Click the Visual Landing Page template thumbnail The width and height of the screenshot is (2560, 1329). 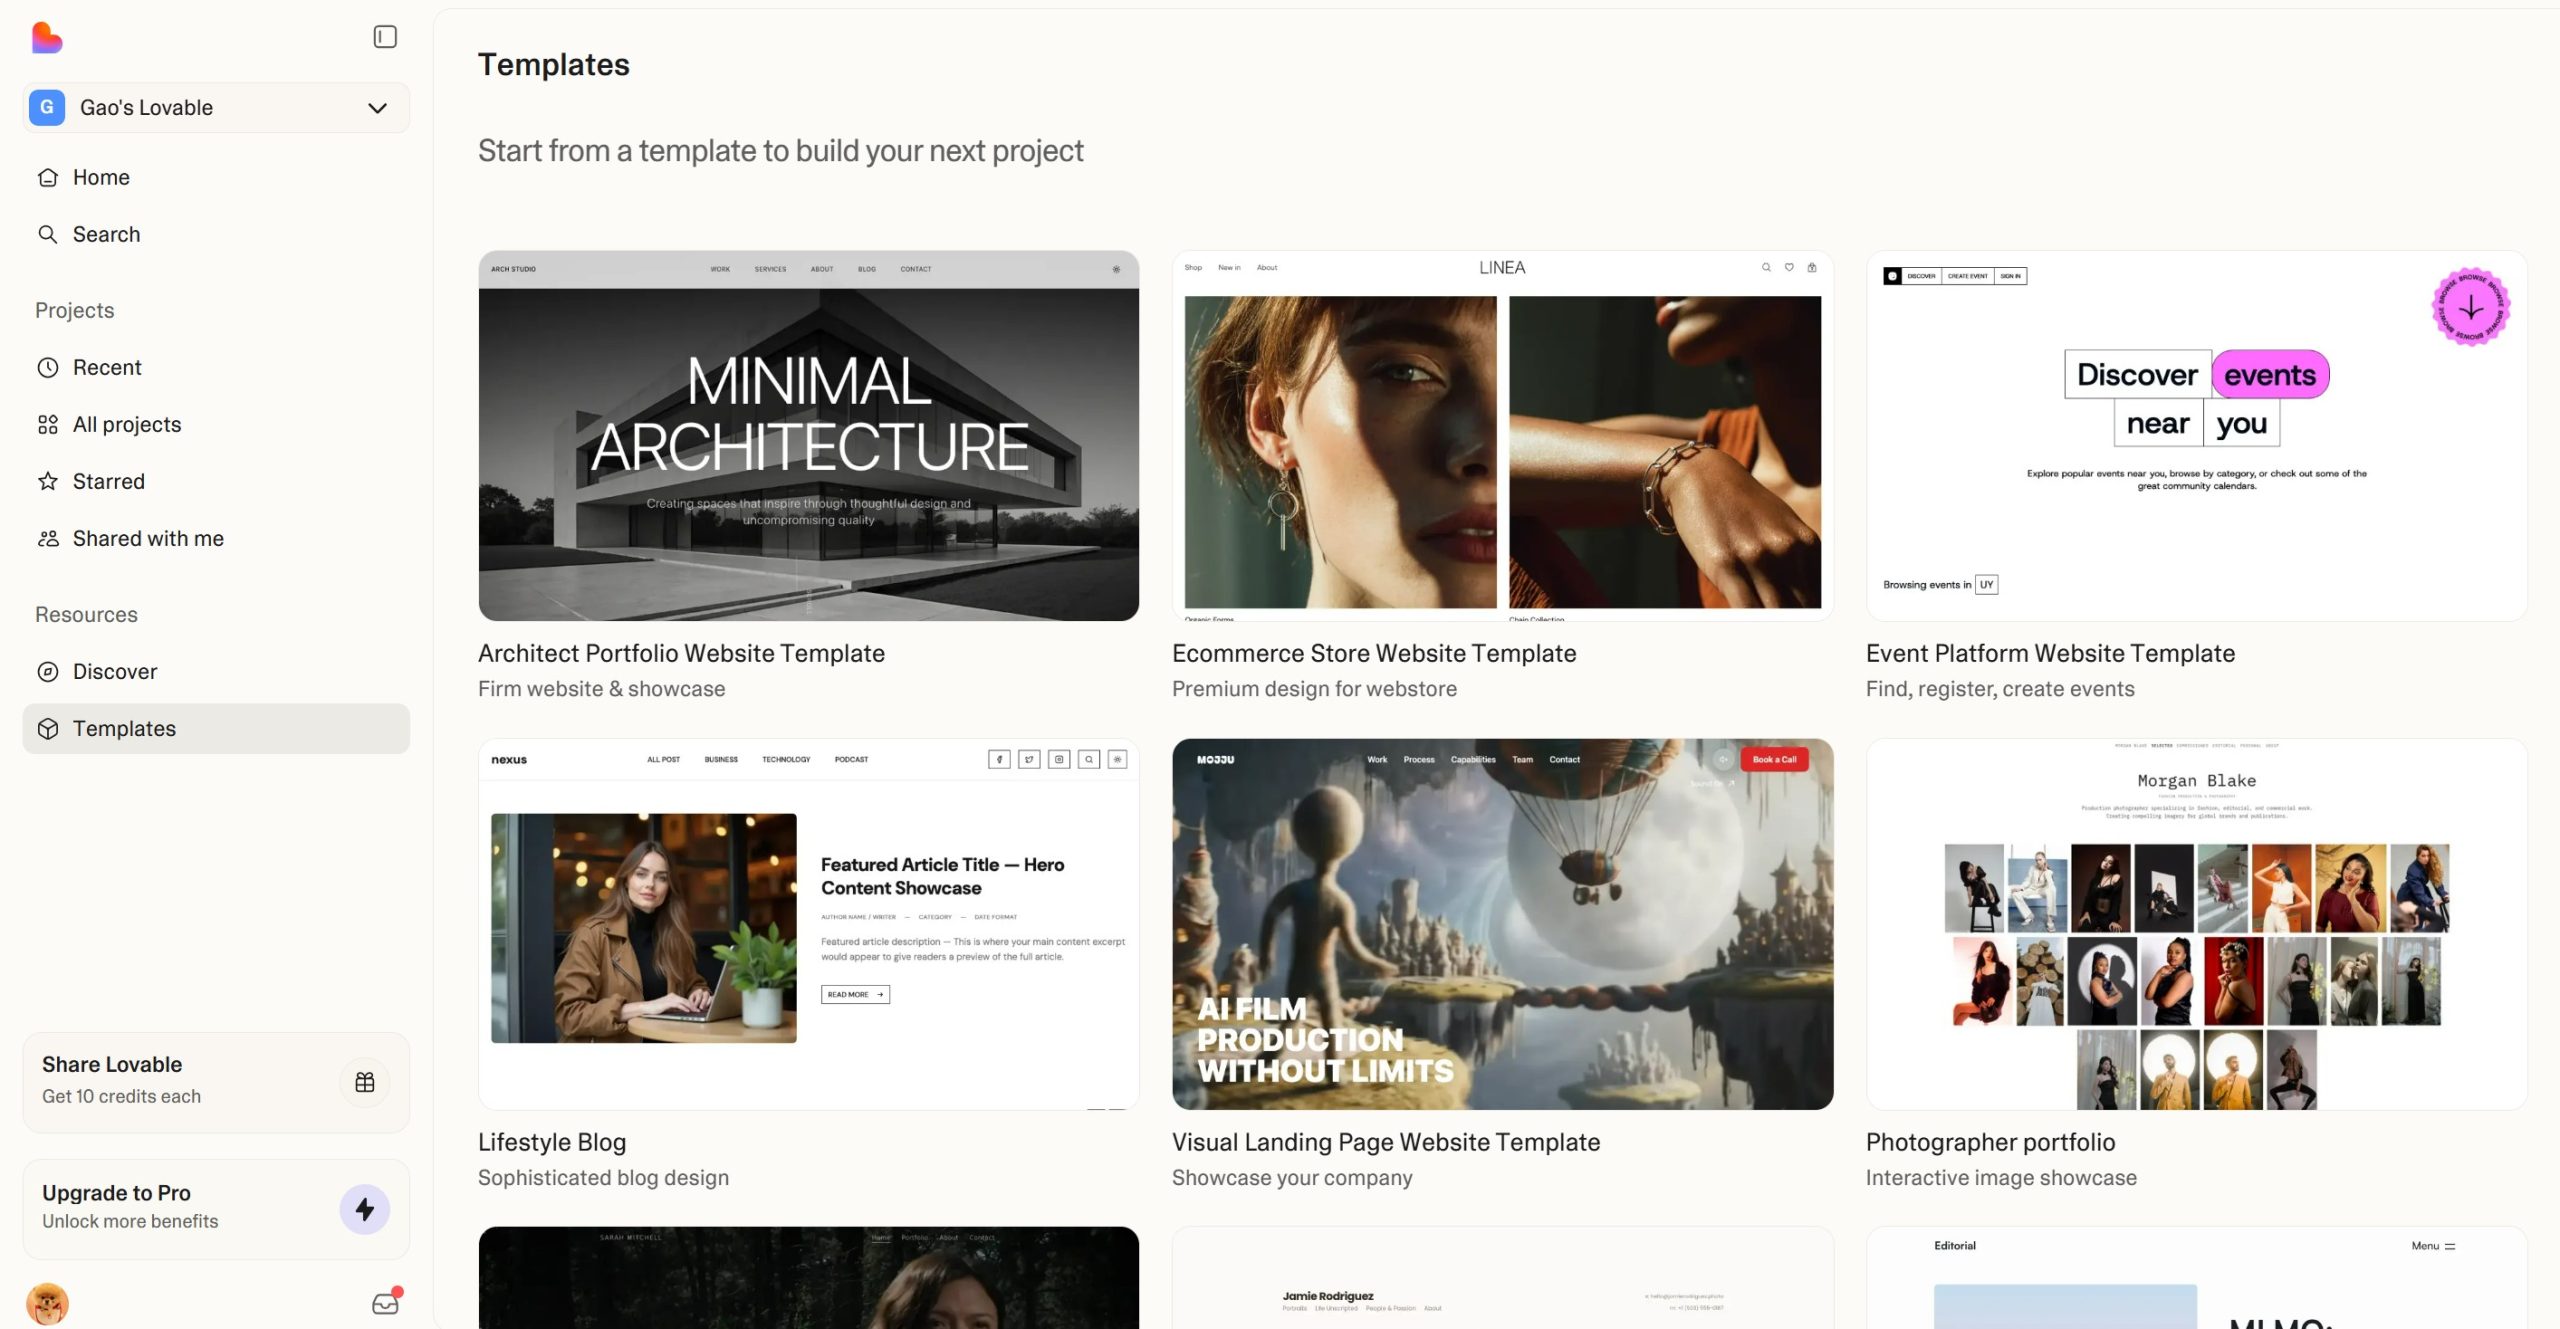click(1501, 924)
